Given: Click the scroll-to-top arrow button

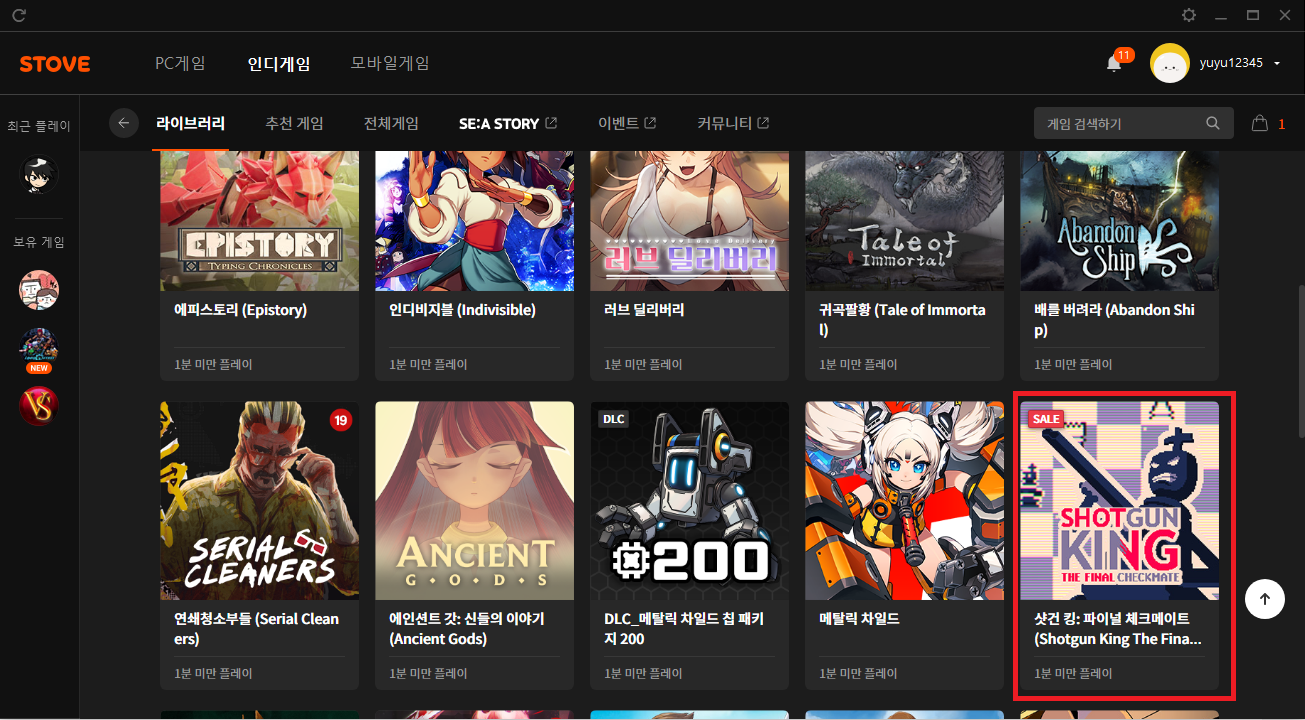Looking at the screenshot, I should (x=1265, y=599).
